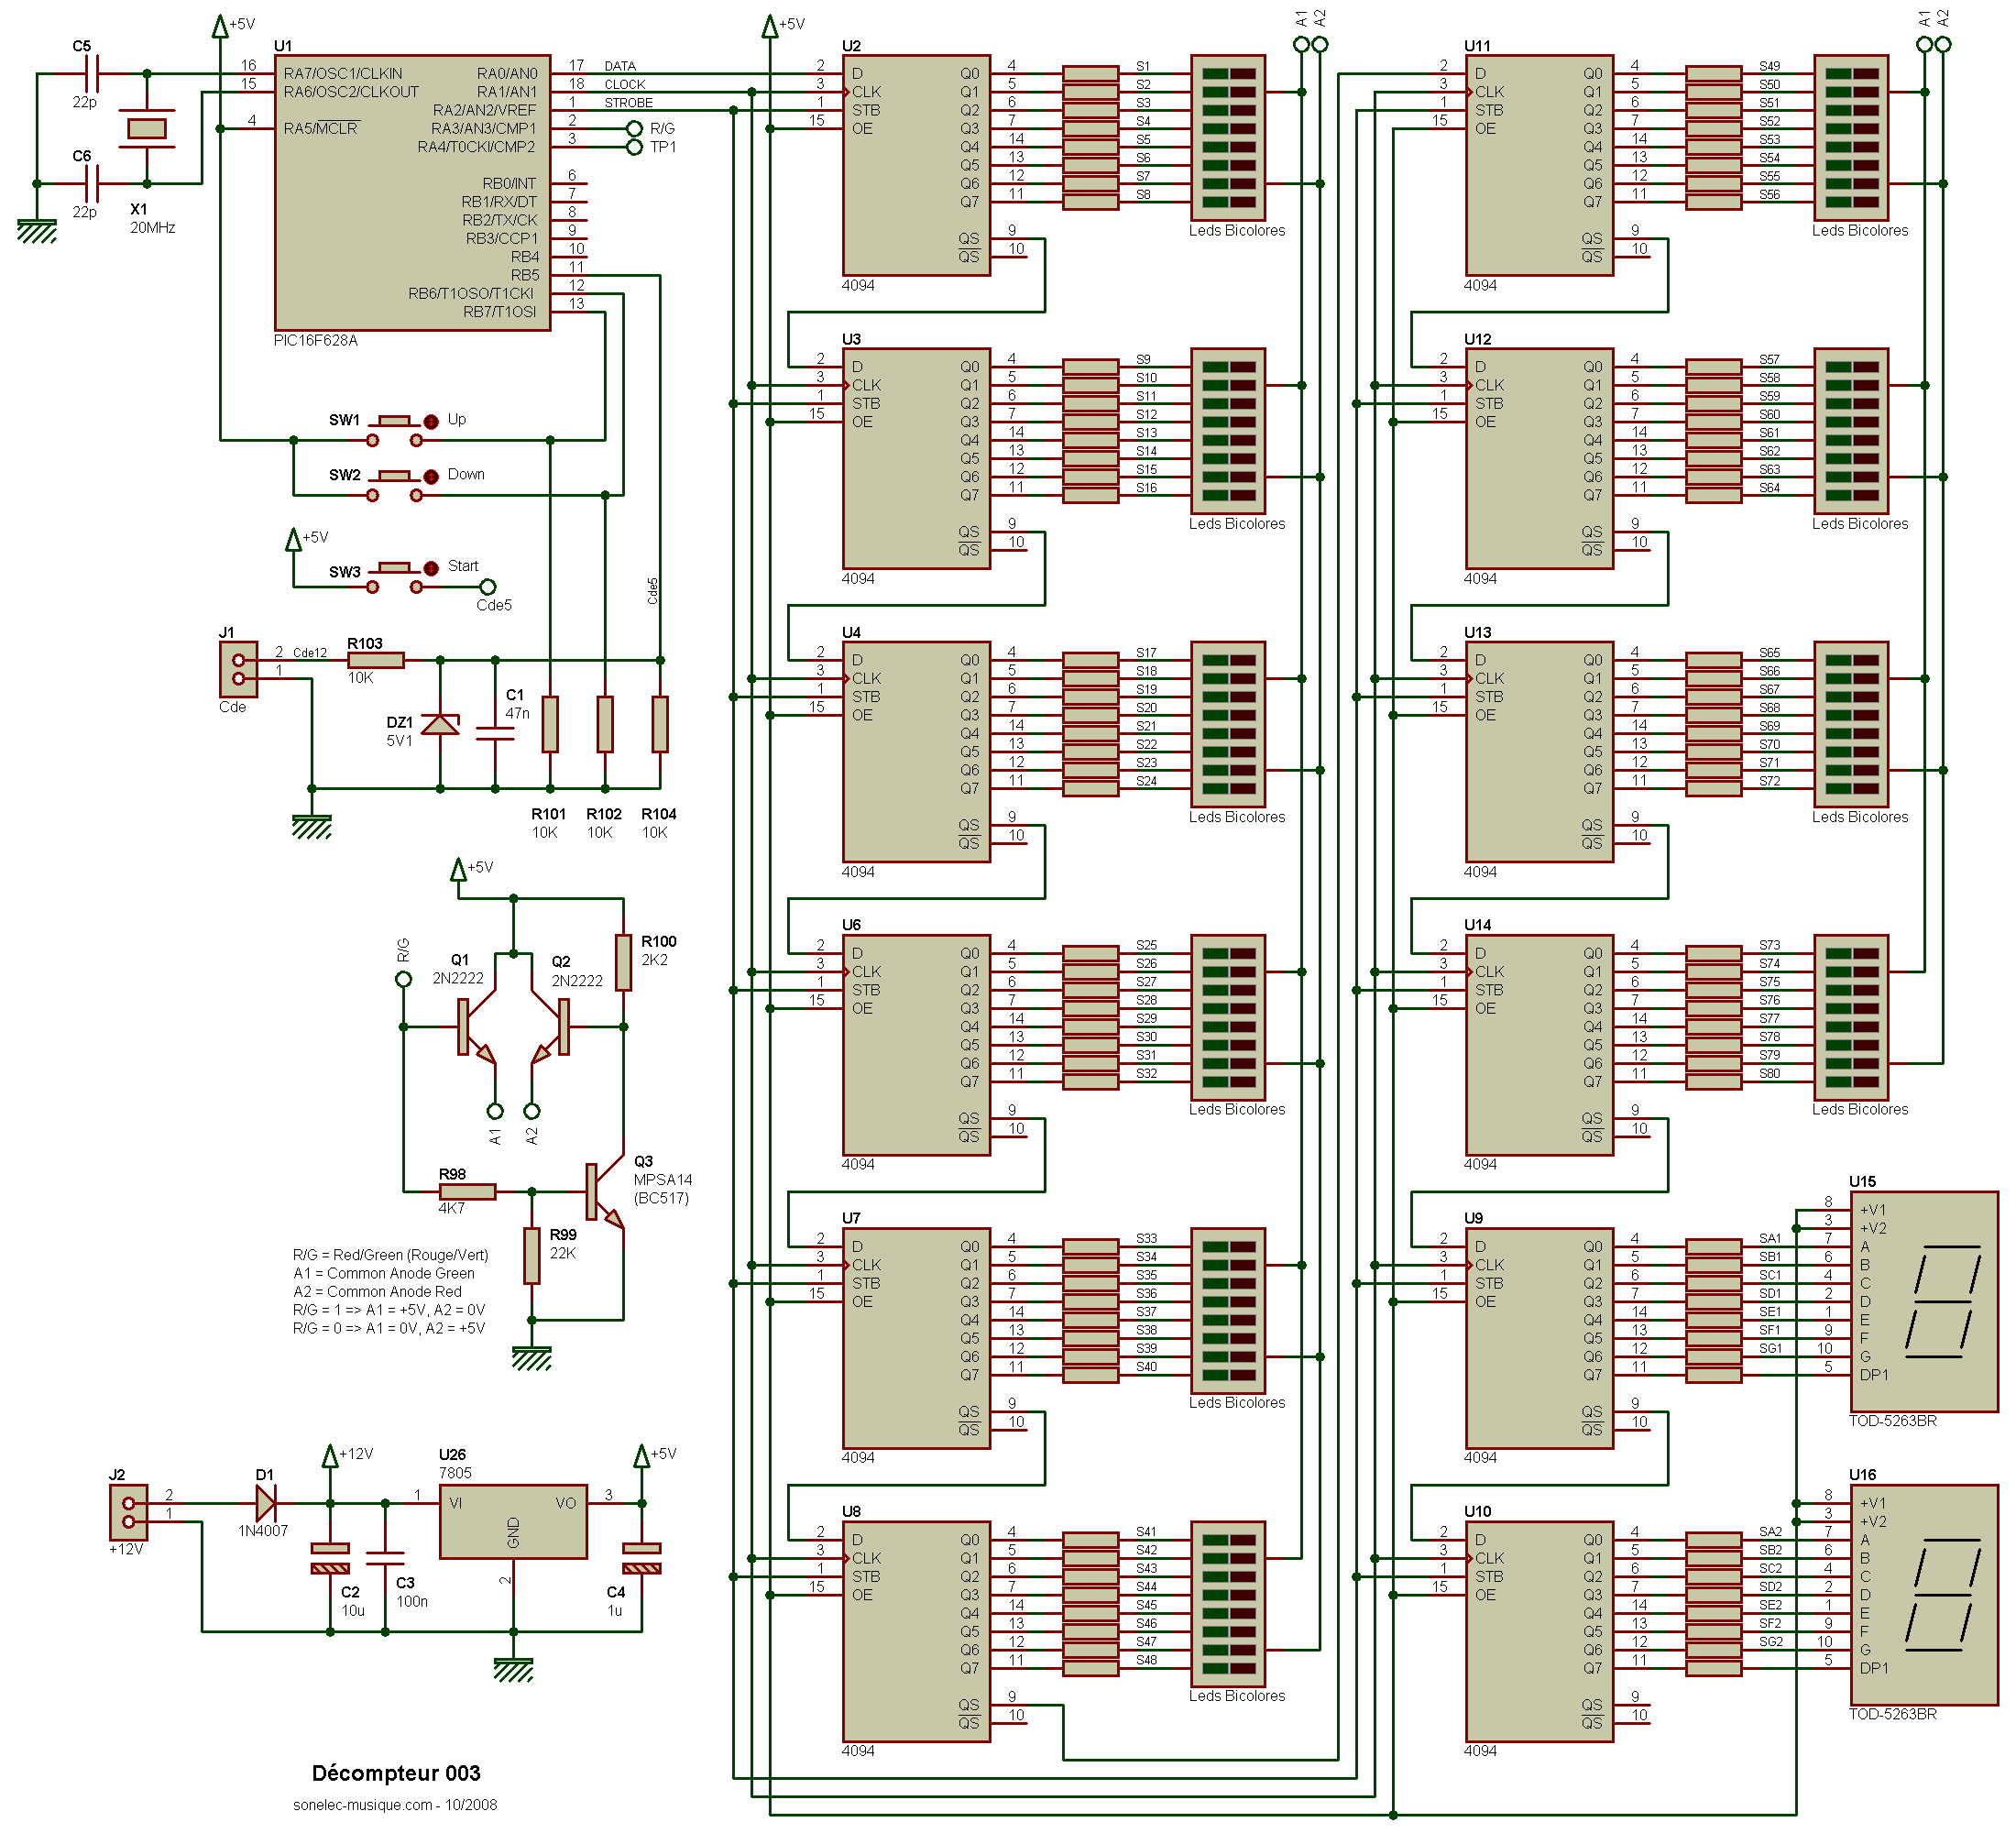
Task: Select capacitor C3 100n
Action: [385, 1558]
